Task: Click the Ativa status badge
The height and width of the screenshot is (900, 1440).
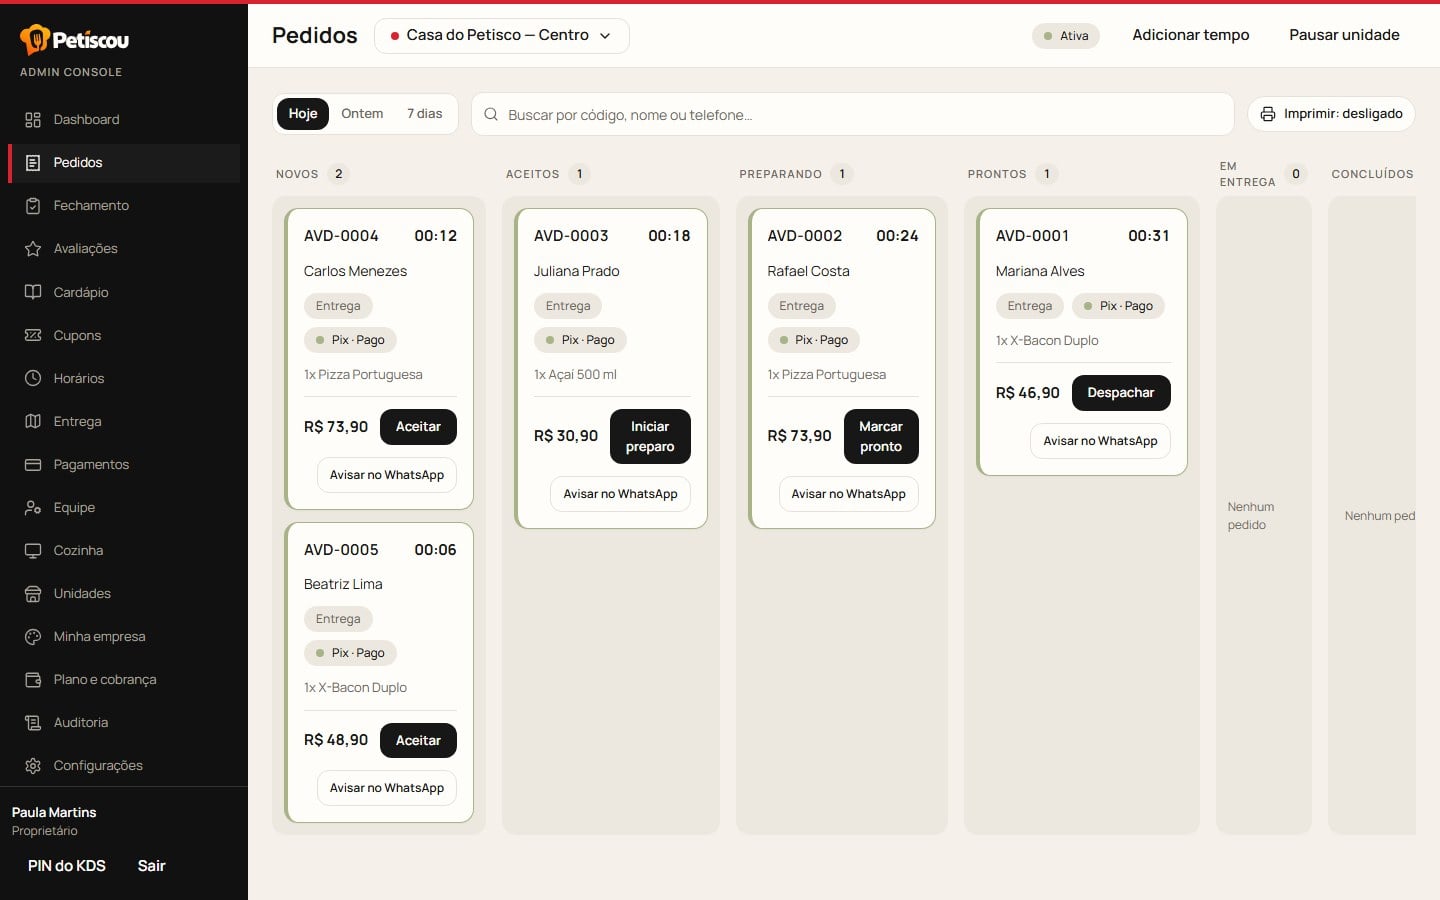Action: [x=1066, y=36]
